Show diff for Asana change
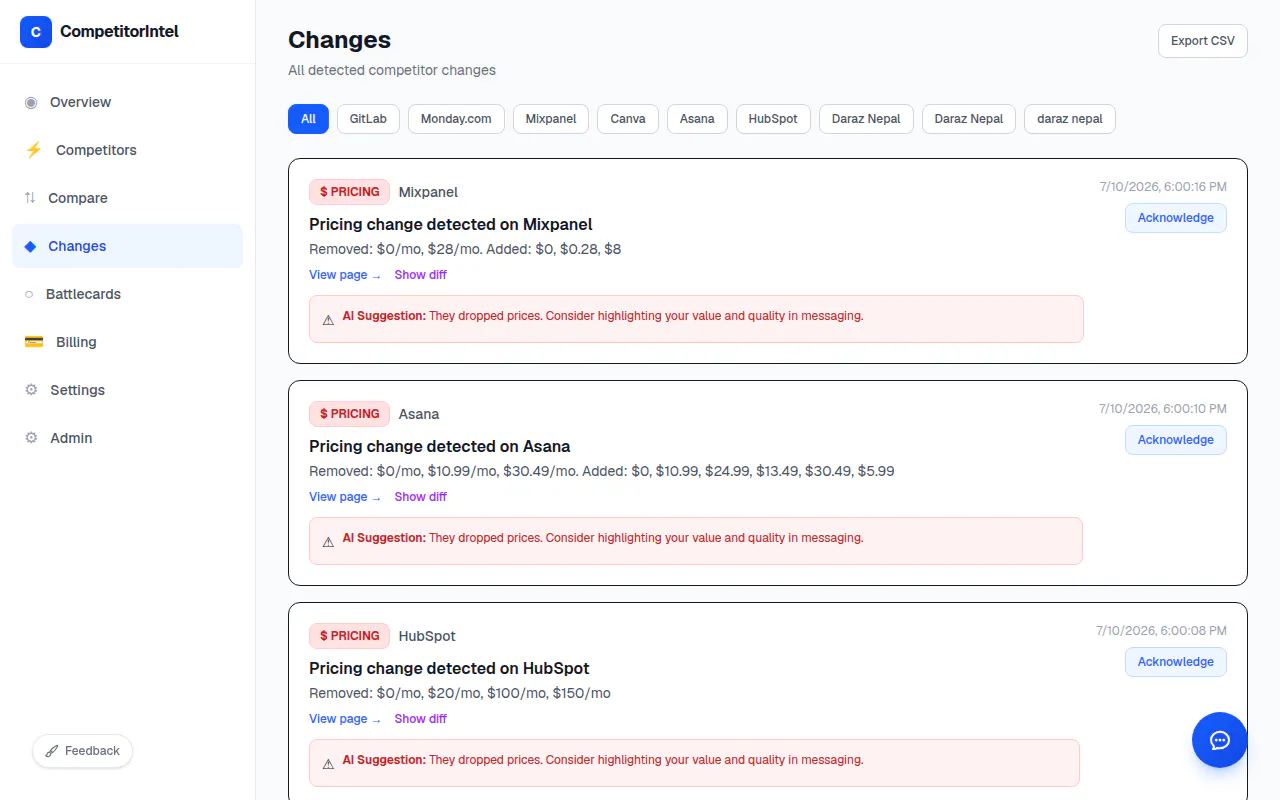The height and width of the screenshot is (800, 1280). (421, 497)
